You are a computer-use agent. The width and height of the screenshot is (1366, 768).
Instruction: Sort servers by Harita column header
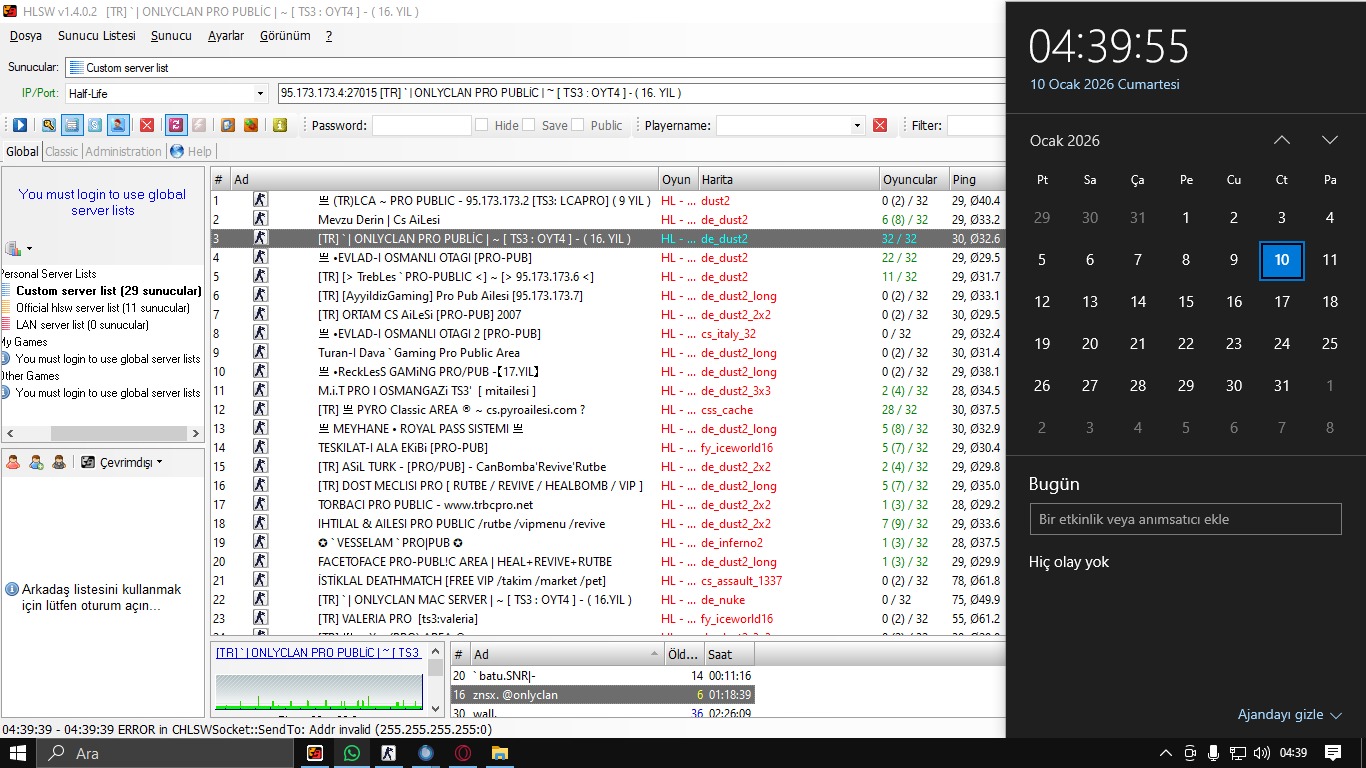pyautogui.click(x=788, y=179)
